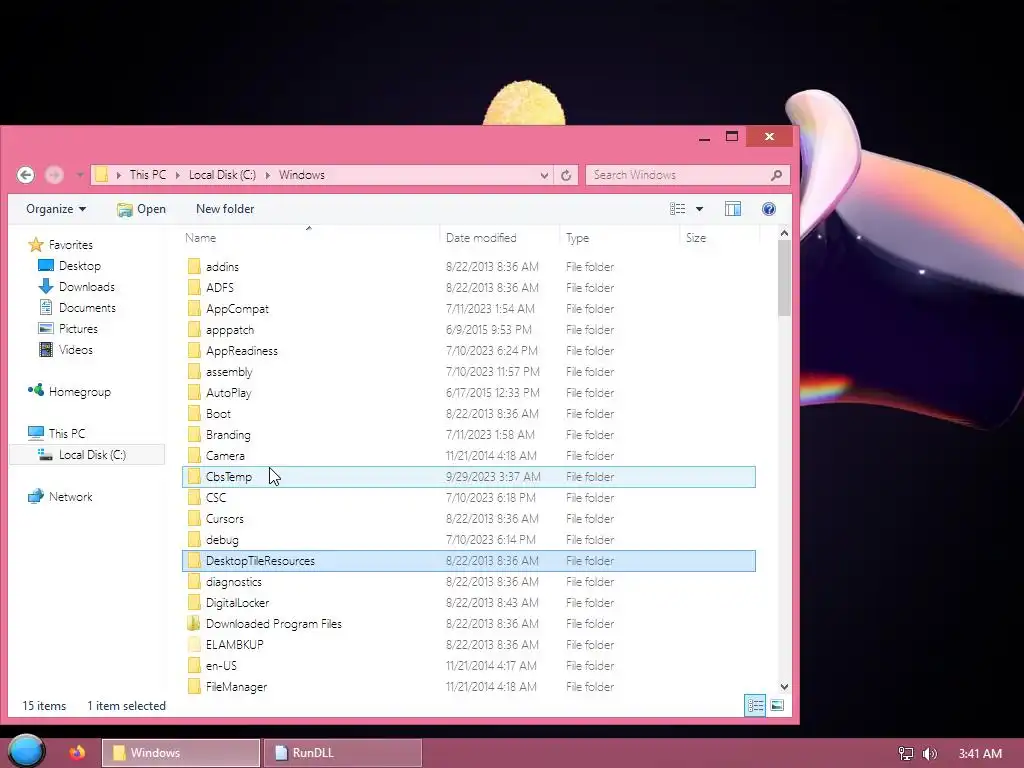The width and height of the screenshot is (1024, 768).
Task: Toggle the preview pane
Action: [x=733, y=209]
